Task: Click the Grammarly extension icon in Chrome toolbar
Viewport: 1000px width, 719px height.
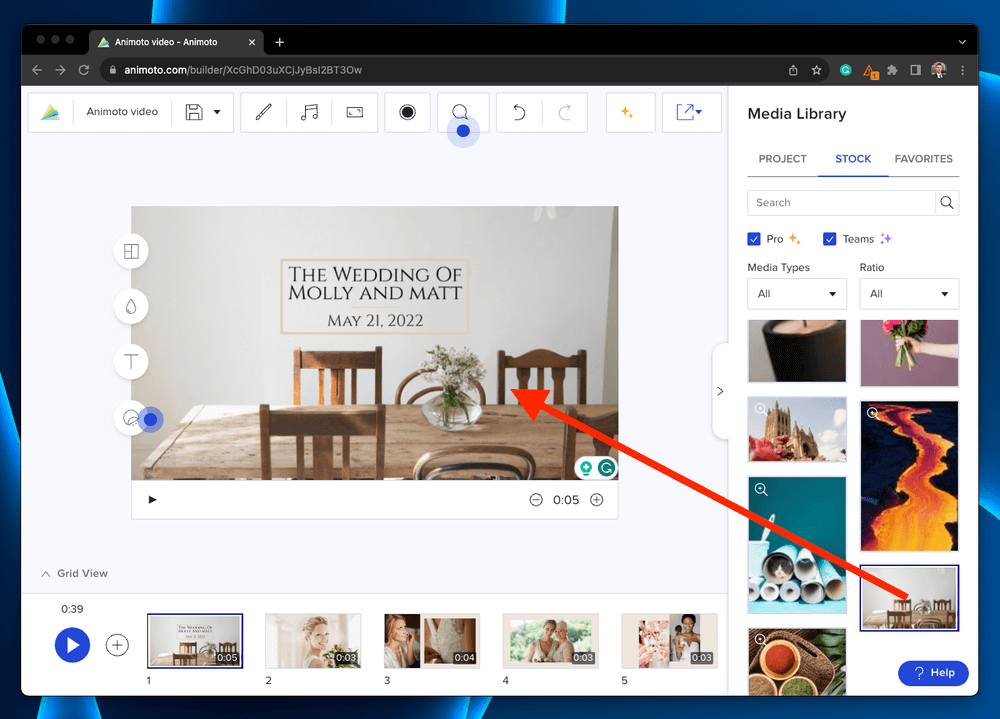Action: pyautogui.click(x=846, y=70)
